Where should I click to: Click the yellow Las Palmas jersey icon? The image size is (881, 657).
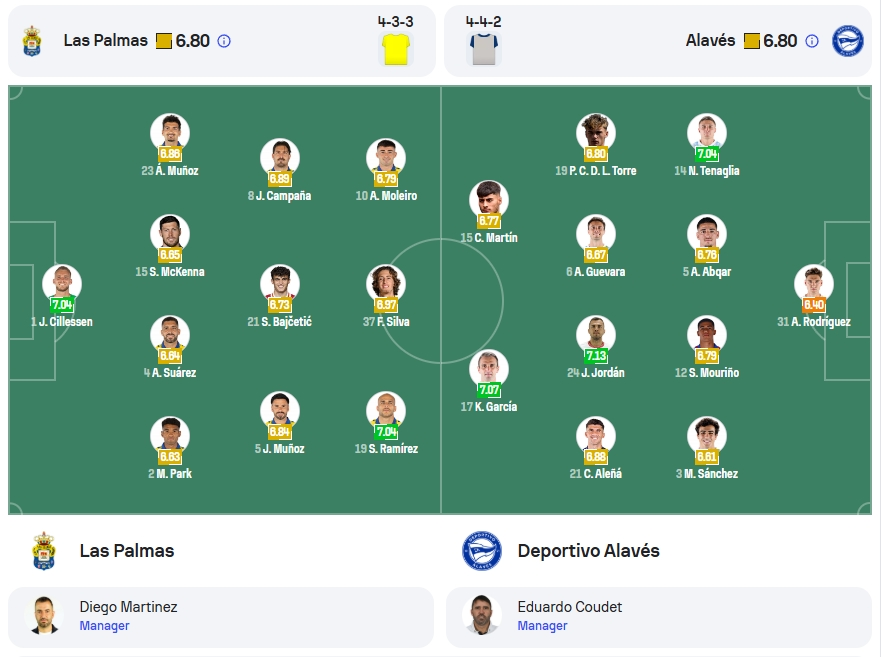pos(396,49)
